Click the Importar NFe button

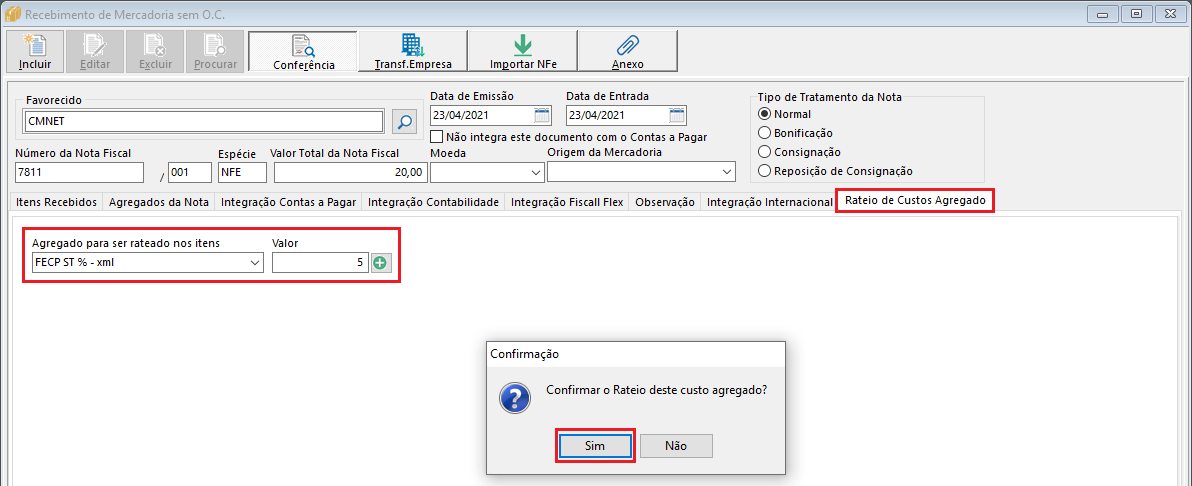(x=523, y=52)
